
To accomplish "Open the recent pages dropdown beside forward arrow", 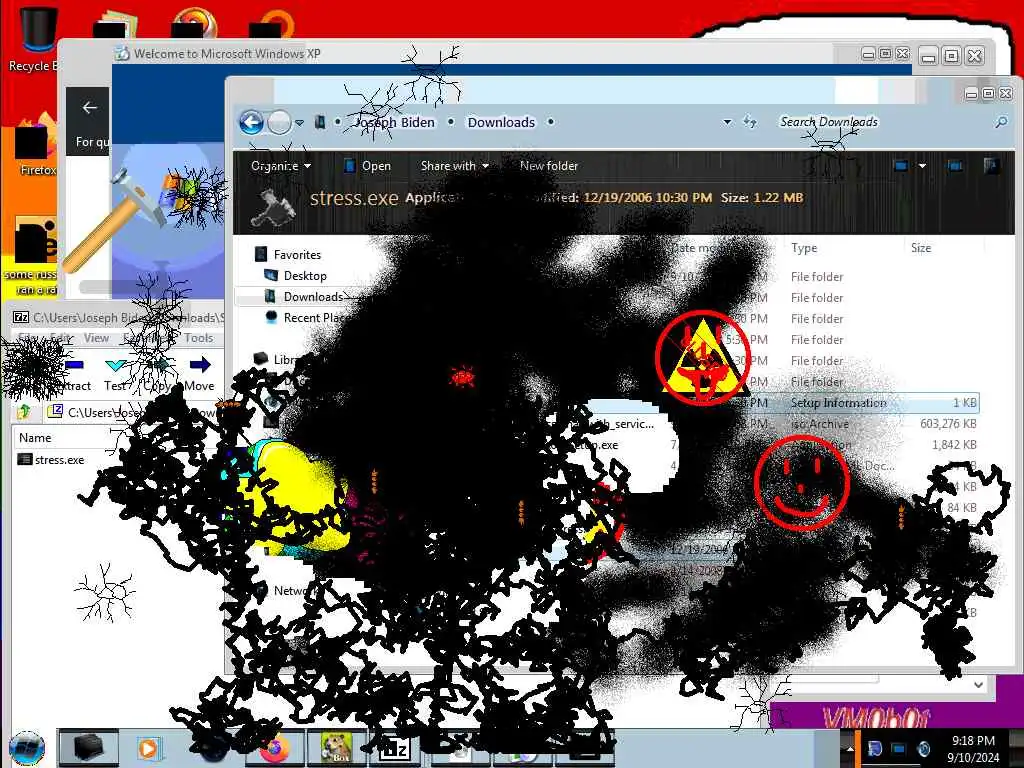I will coord(299,122).
